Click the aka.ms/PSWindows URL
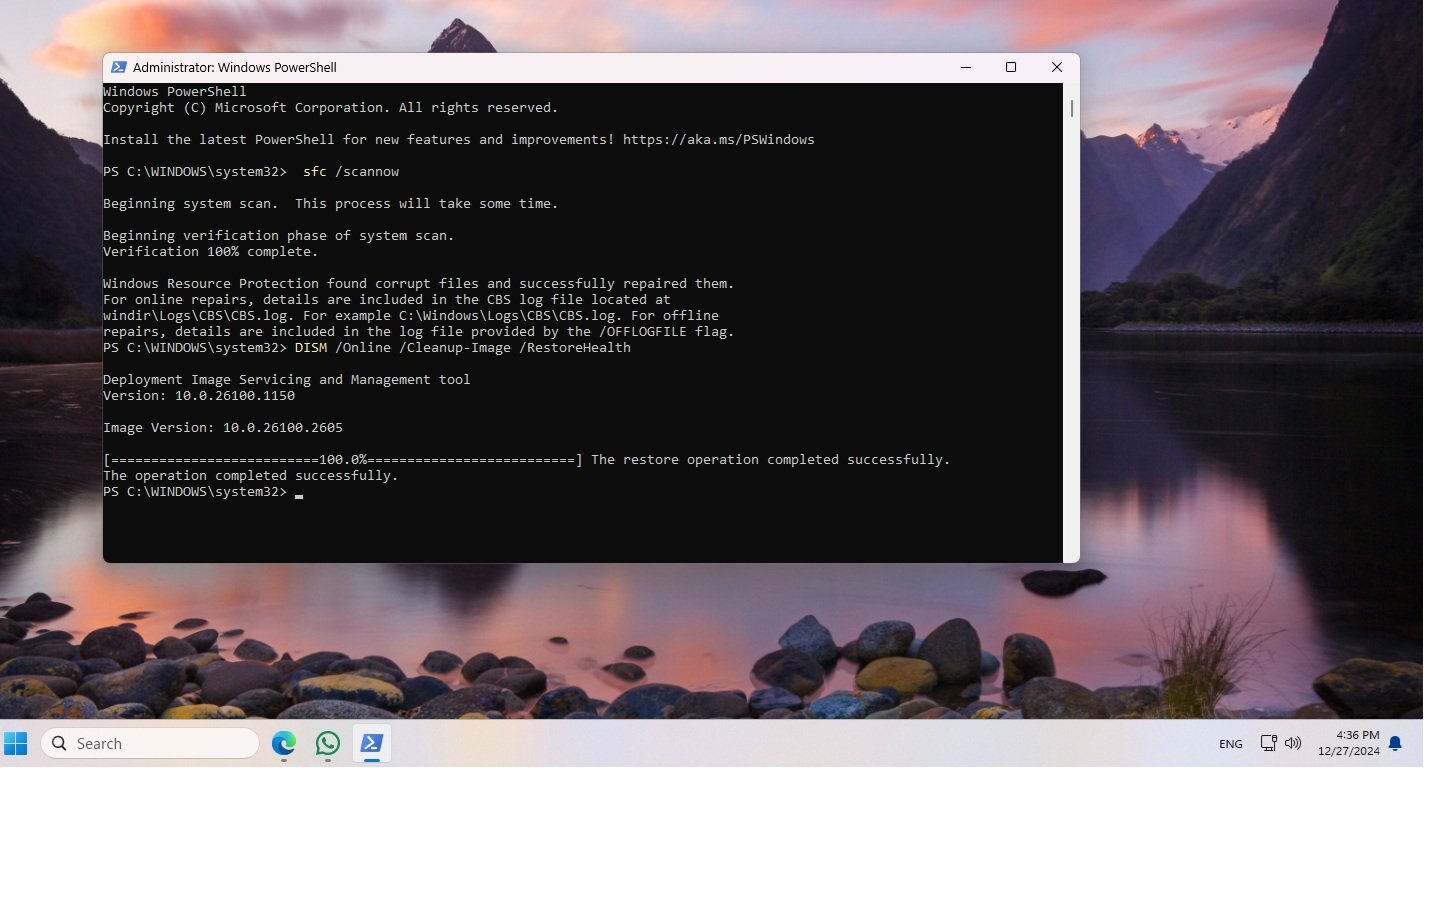This screenshot has width=1440, height=900. [718, 140]
